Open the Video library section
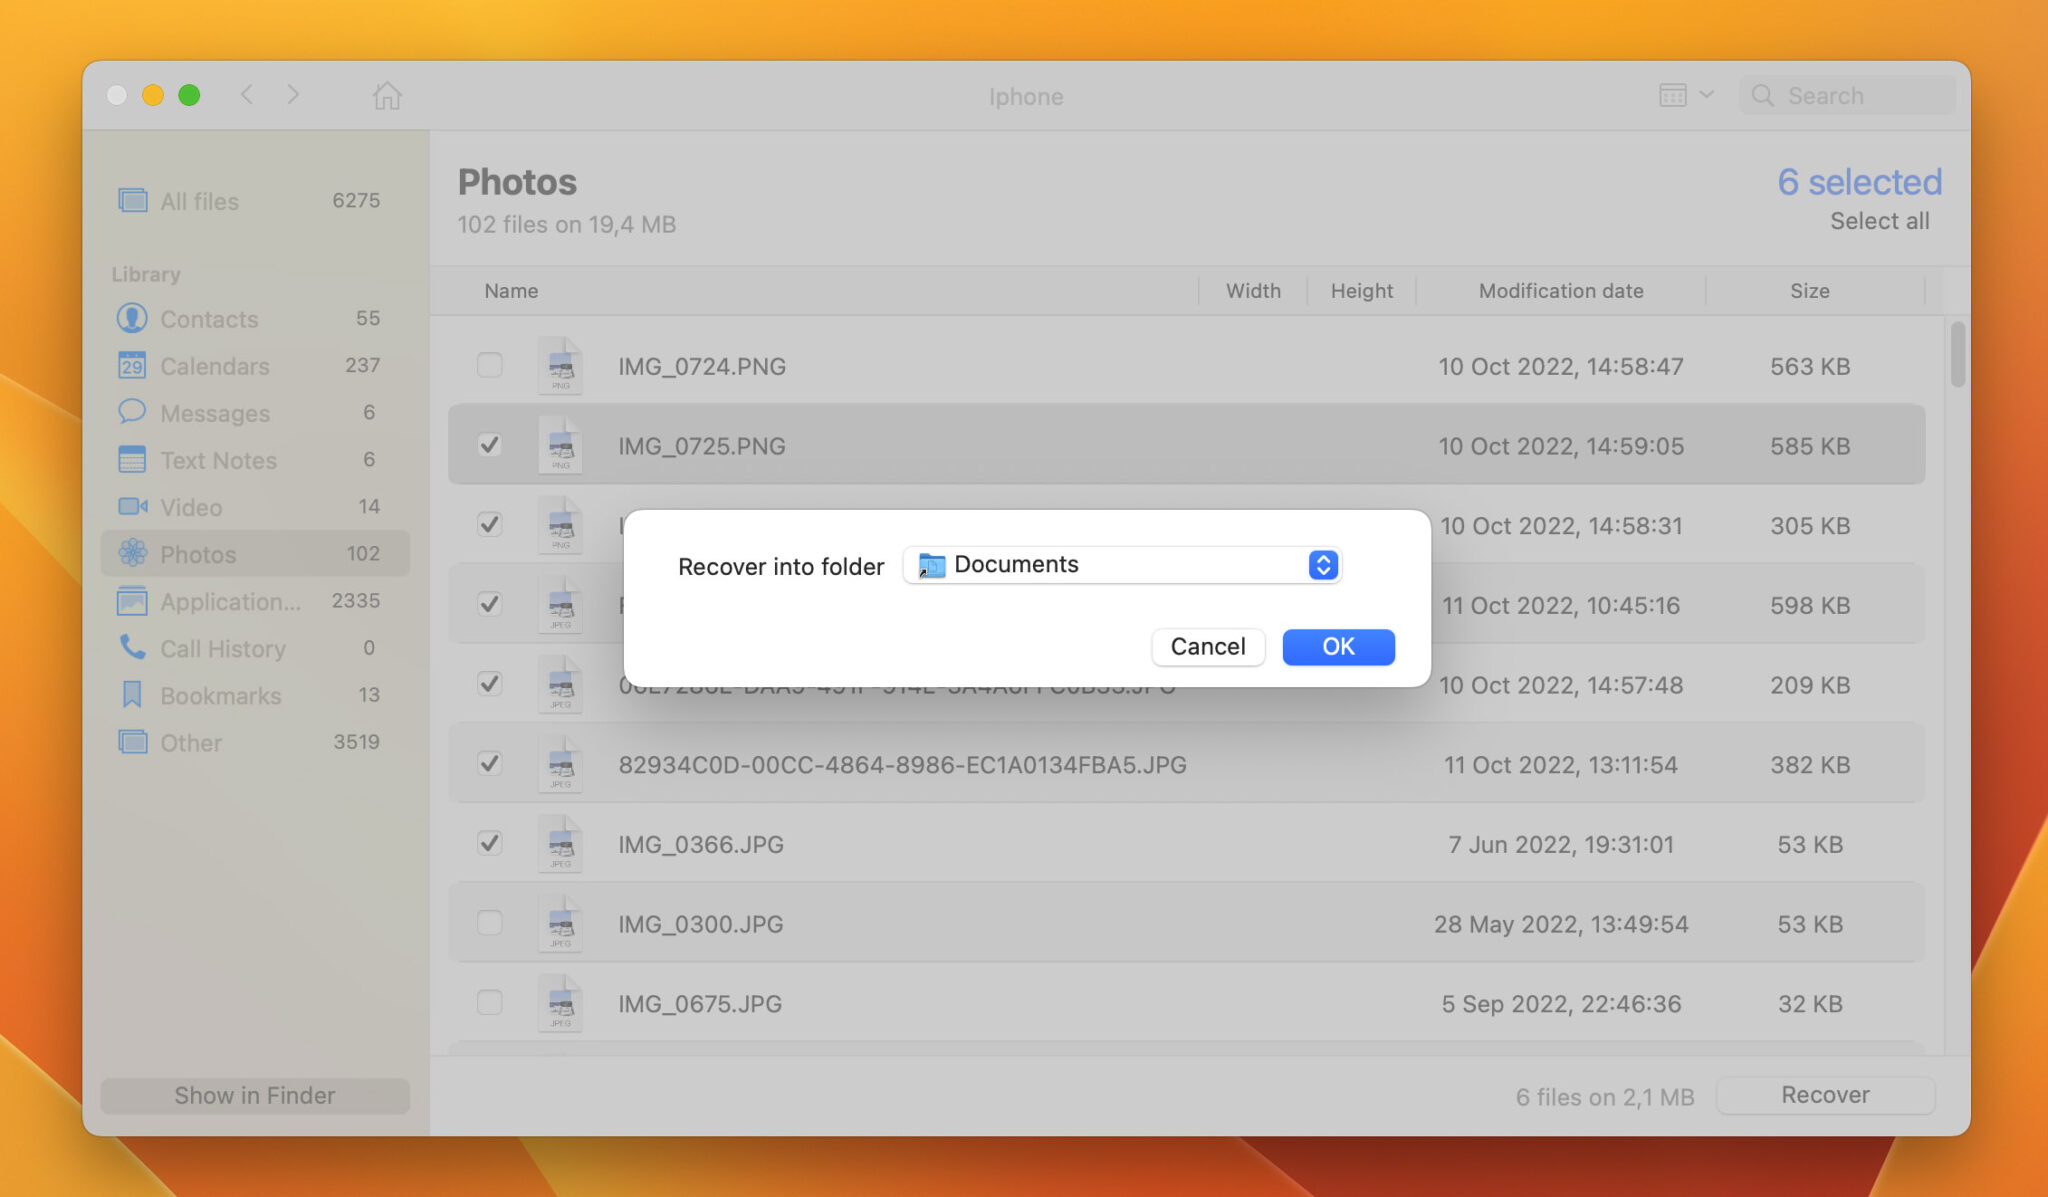 pos(133,506)
